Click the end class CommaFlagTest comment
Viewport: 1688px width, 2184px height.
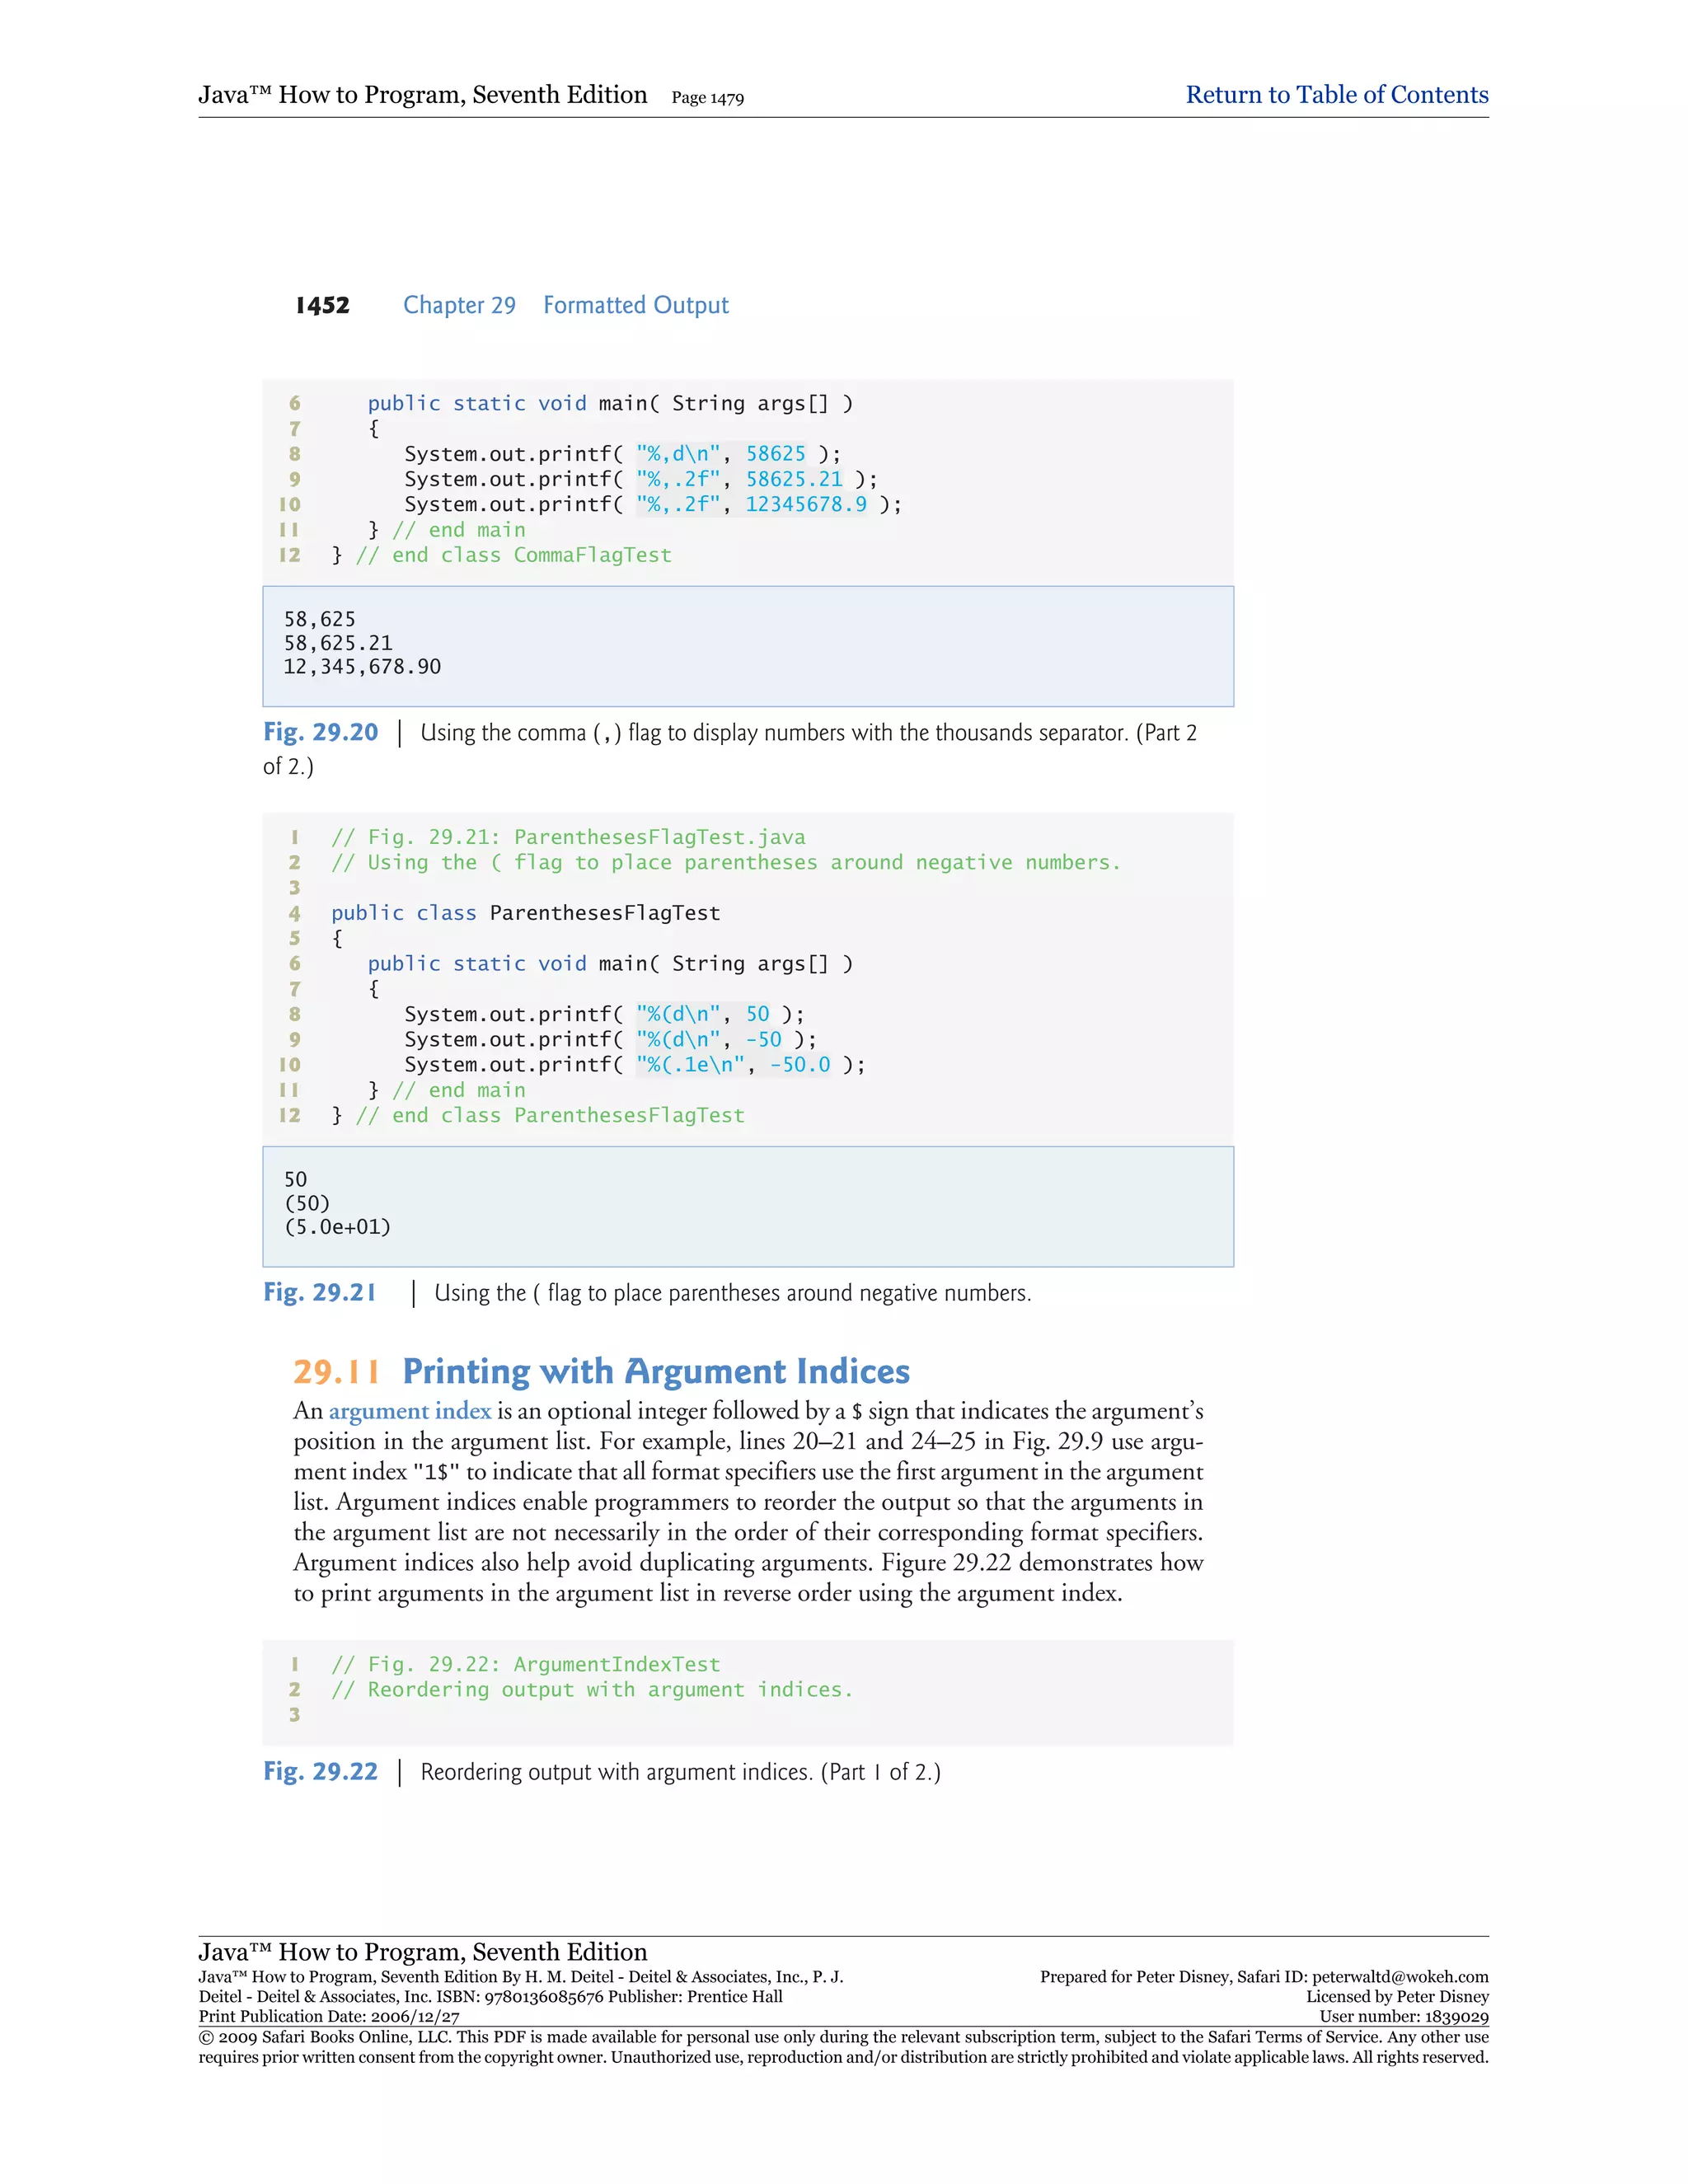pyautogui.click(x=513, y=555)
